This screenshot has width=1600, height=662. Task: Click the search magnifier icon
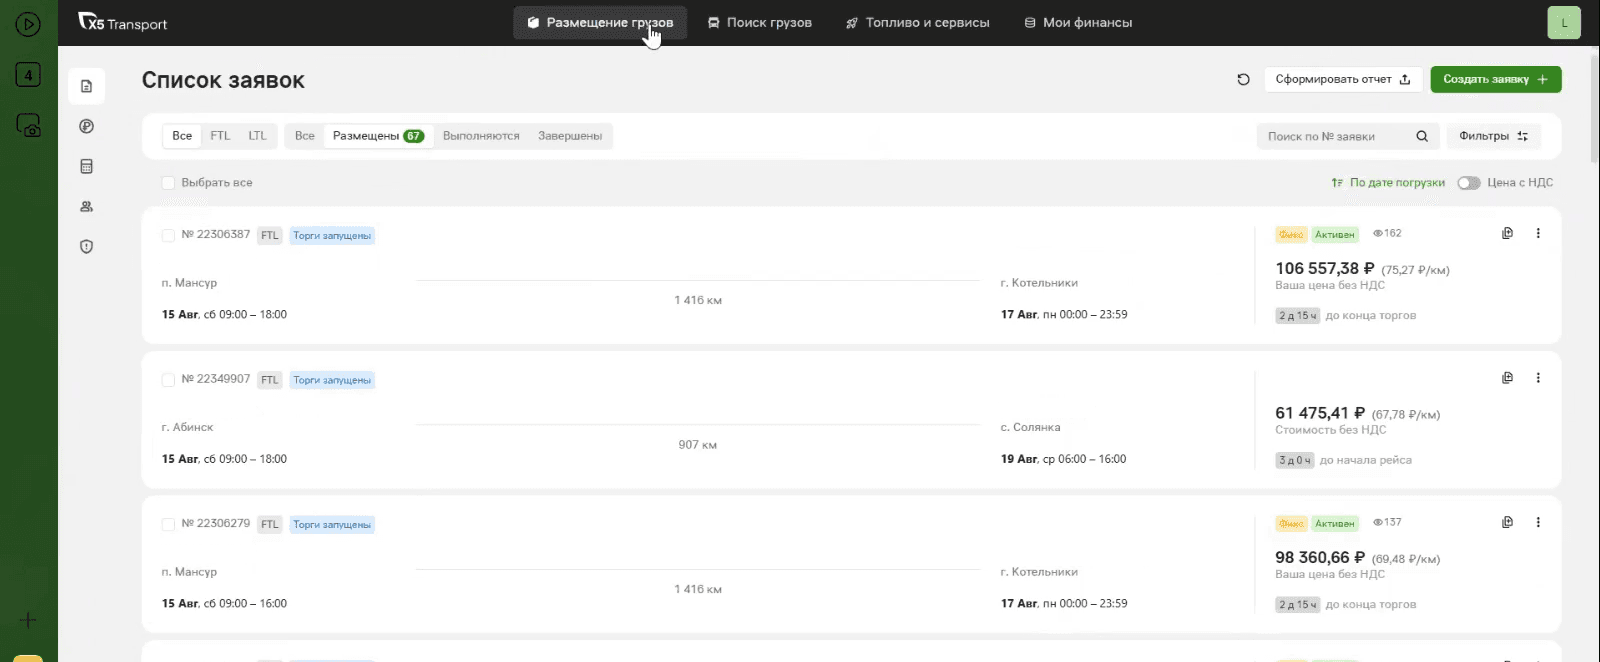(1422, 136)
